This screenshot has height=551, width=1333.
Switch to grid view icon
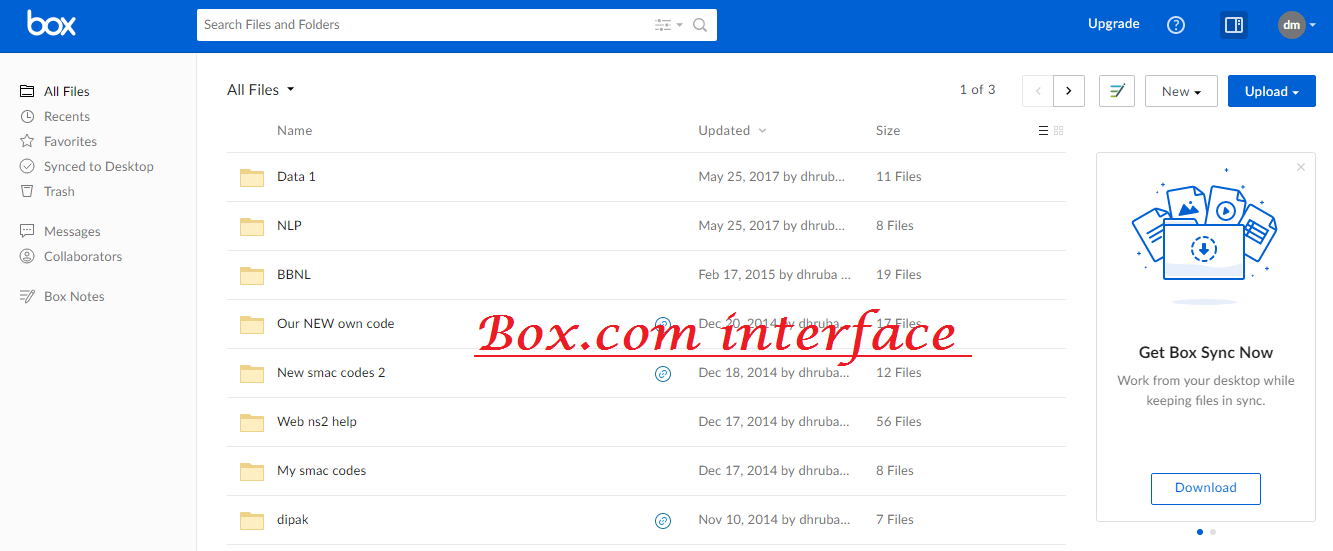pyautogui.click(x=1059, y=131)
